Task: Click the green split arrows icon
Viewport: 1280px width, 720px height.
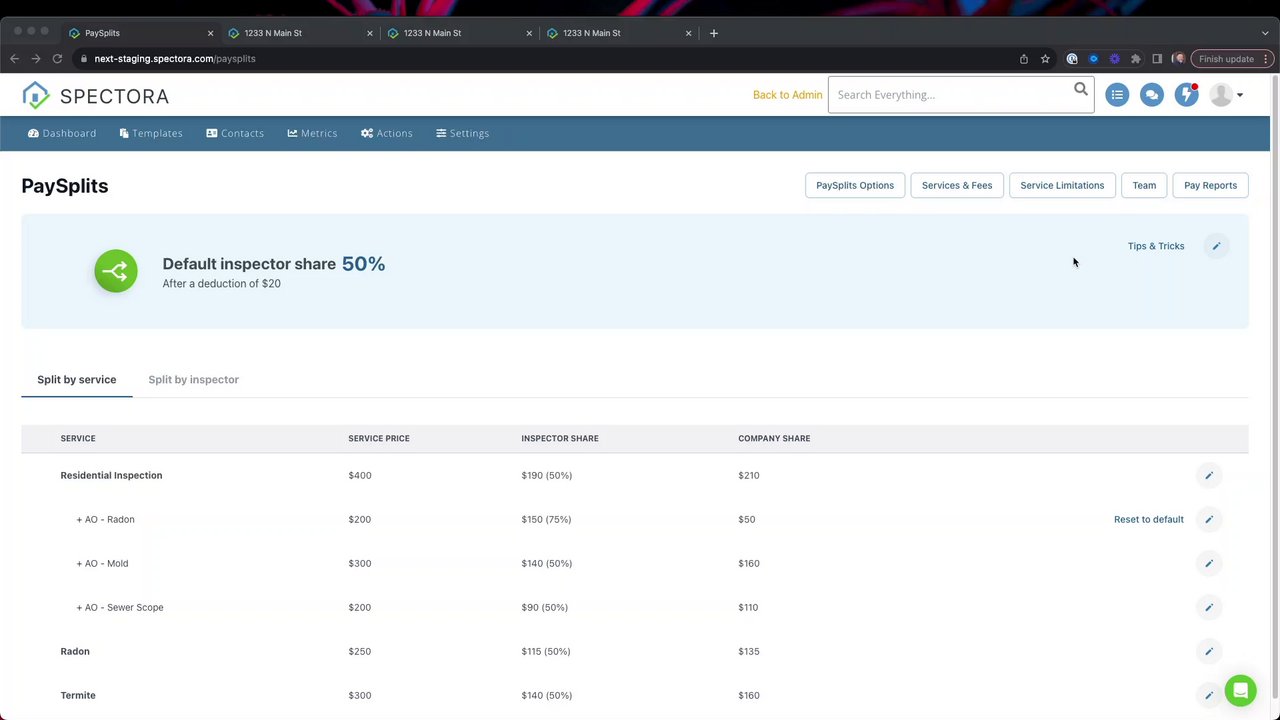Action: click(116, 271)
